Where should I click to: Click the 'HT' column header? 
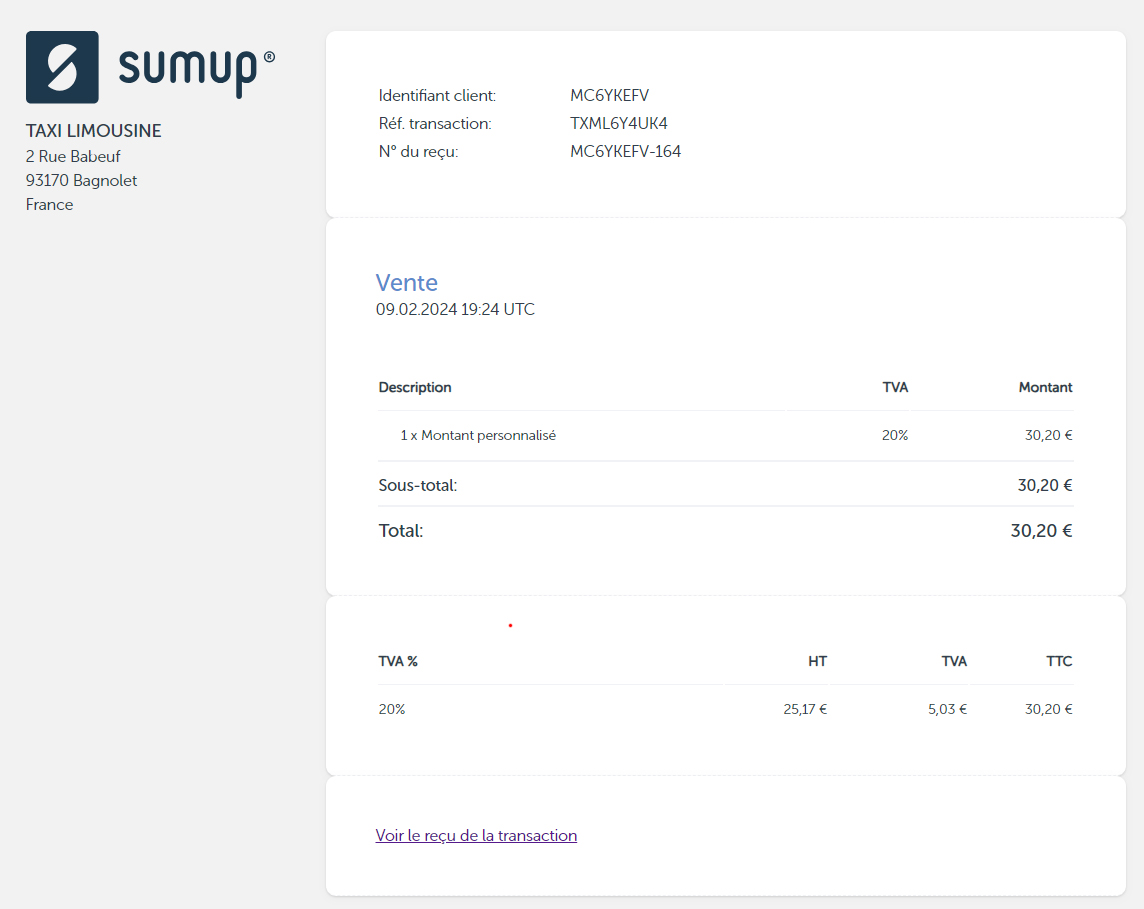pos(817,661)
